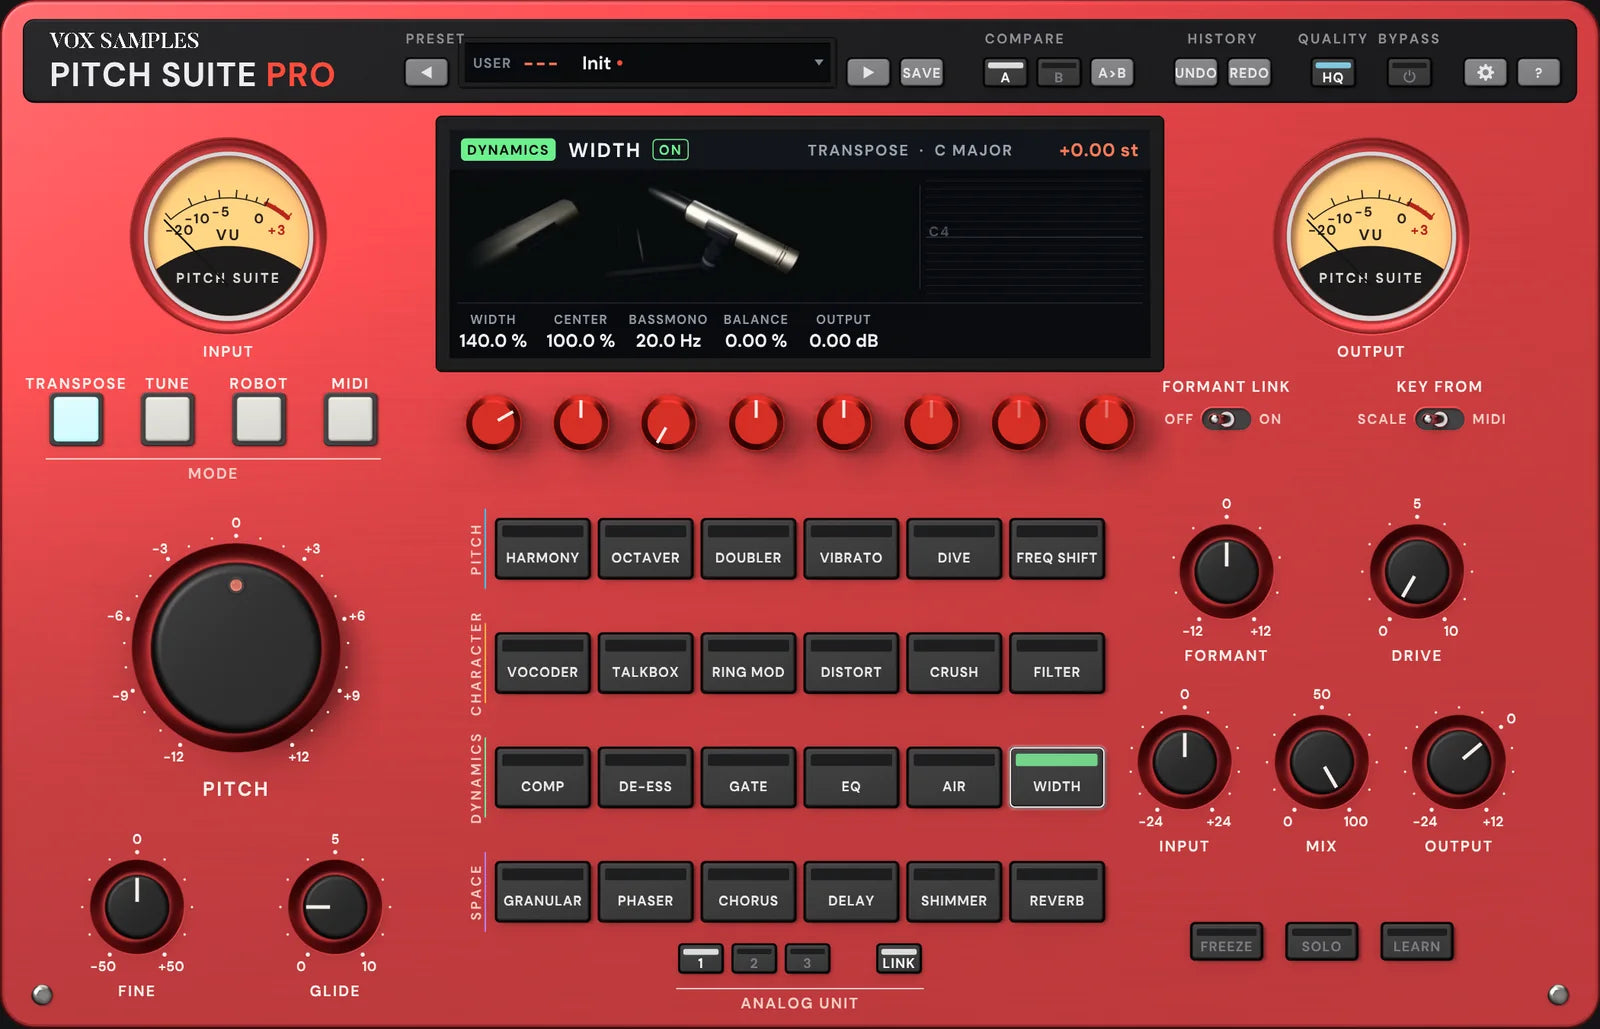Select analog unit 3
Screen dimensions: 1600x1029
point(807,958)
